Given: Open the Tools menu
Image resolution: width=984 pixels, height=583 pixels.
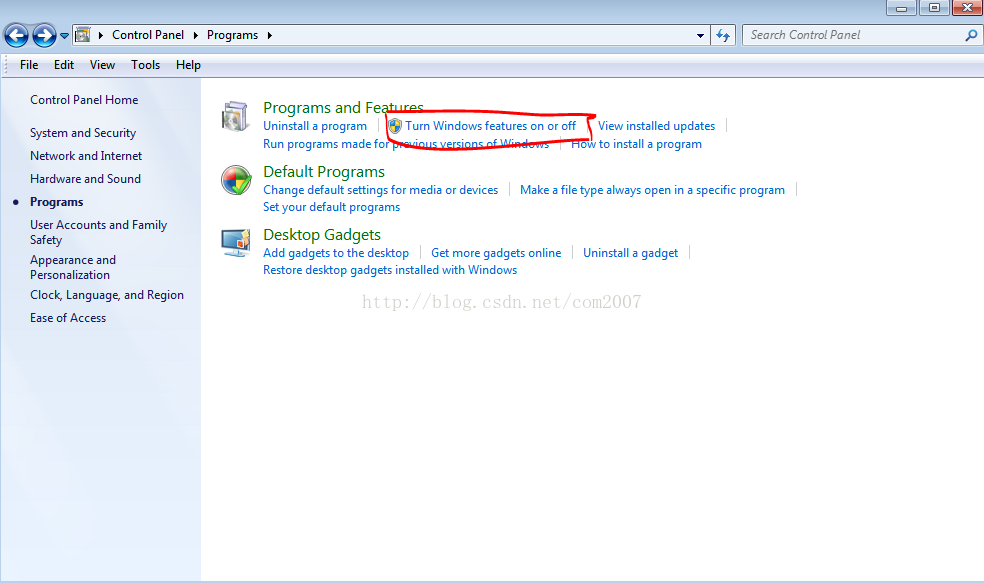Looking at the screenshot, I should click(145, 65).
